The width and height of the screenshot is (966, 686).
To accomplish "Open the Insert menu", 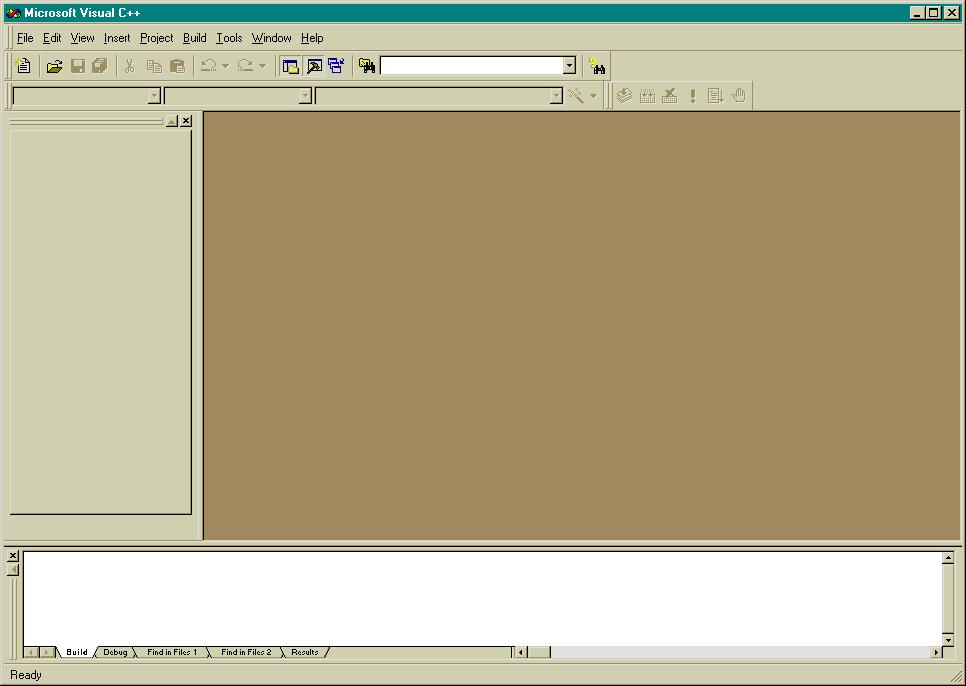I will [117, 38].
